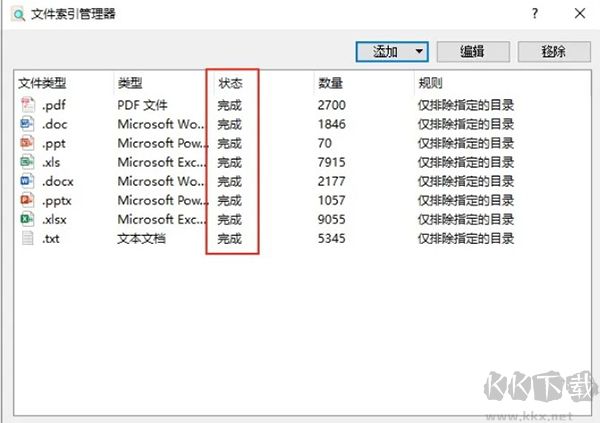Select the .xls file type entry
Image resolution: width=600 pixels, height=423 pixels.
coord(51,162)
